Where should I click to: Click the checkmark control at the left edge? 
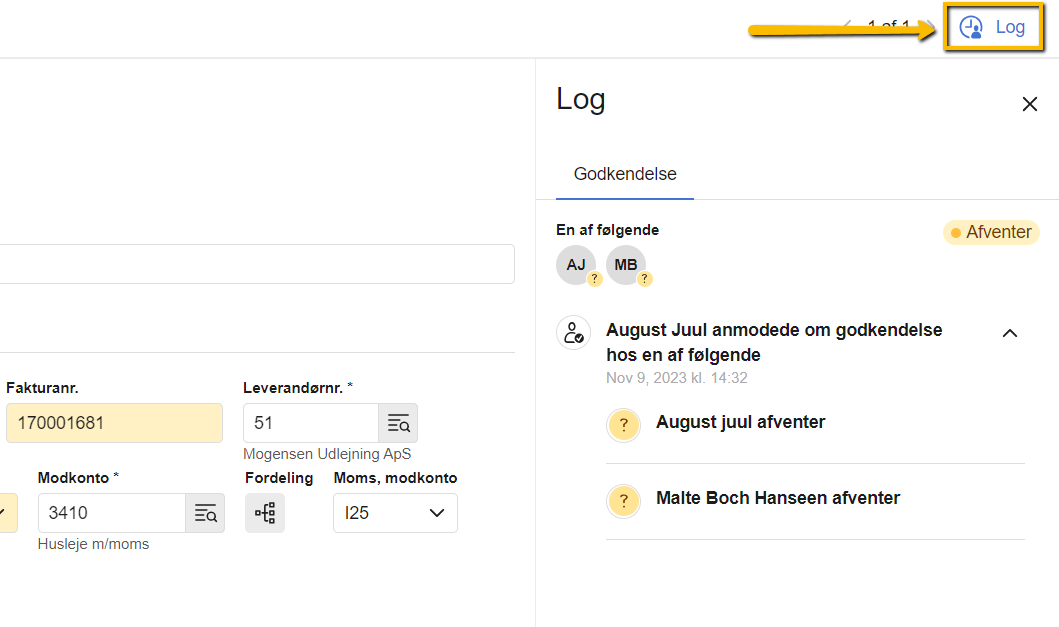[4, 510]
